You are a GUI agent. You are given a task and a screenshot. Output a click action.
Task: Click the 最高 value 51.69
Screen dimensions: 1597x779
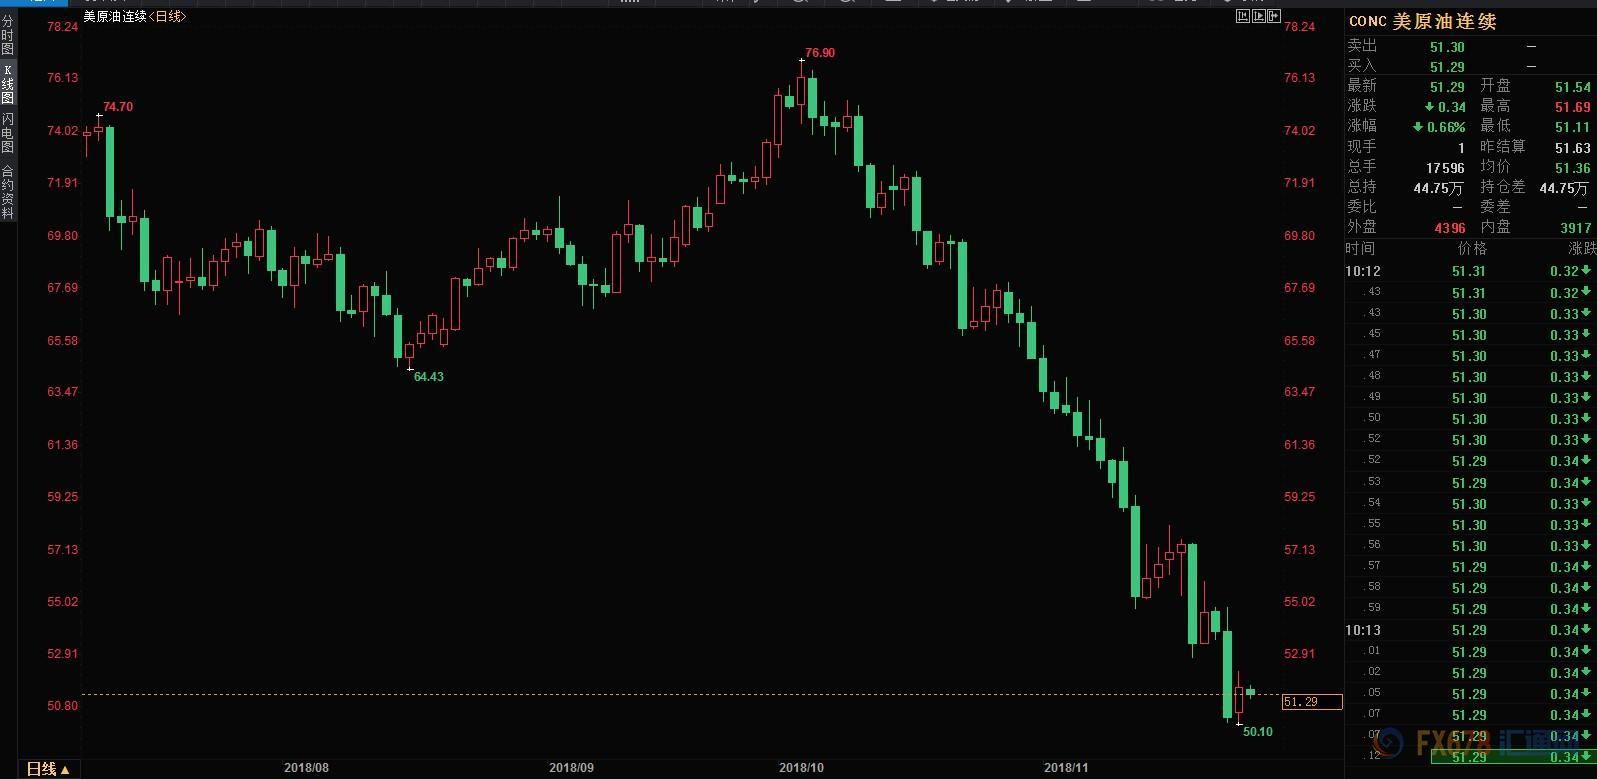tap(1572, 108)
